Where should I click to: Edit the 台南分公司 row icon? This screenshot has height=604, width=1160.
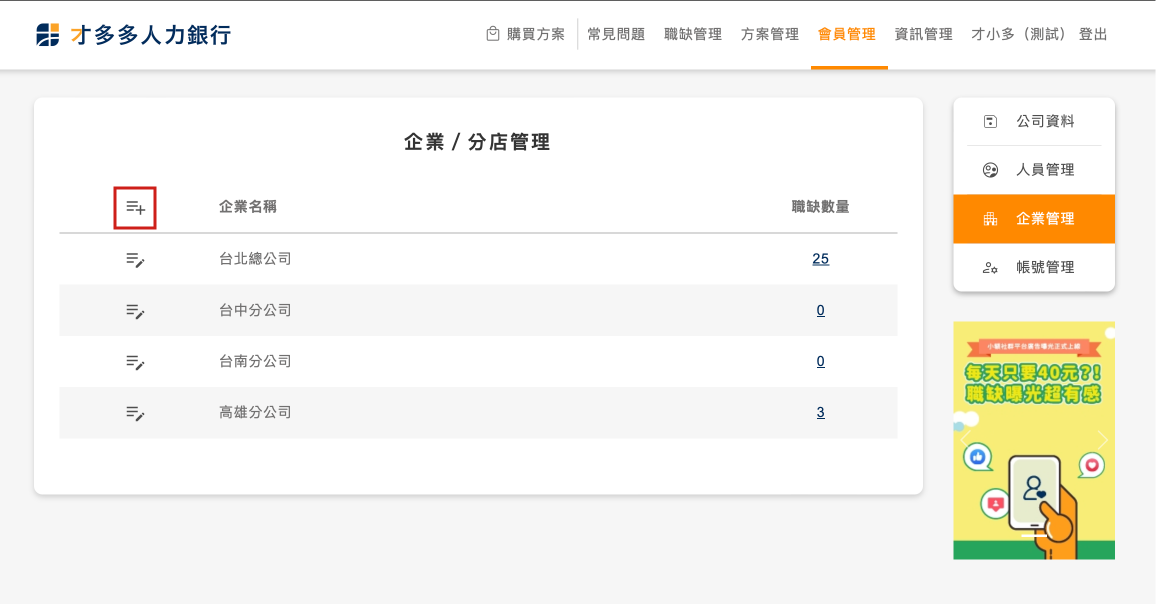[135, 362]
